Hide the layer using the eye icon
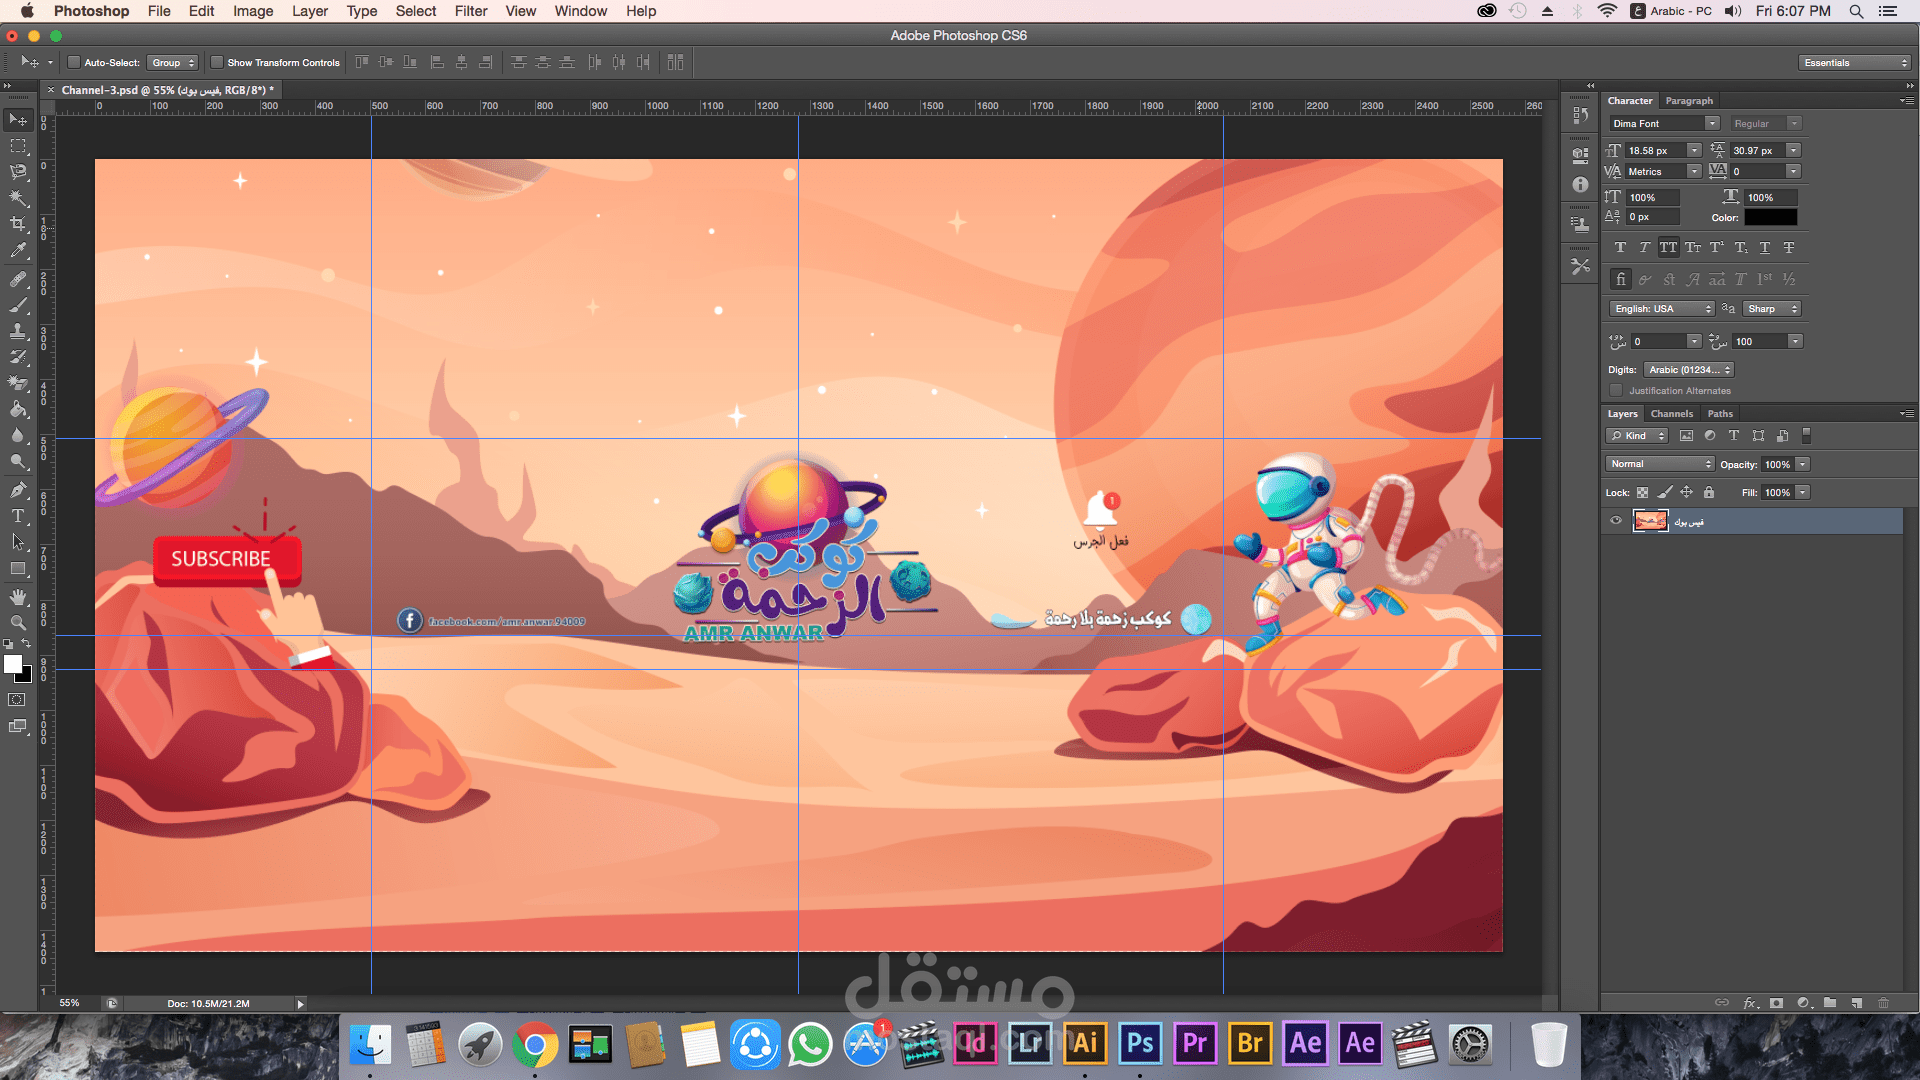Screen dimensions: 1920x1080 [x=1616, y=520]
